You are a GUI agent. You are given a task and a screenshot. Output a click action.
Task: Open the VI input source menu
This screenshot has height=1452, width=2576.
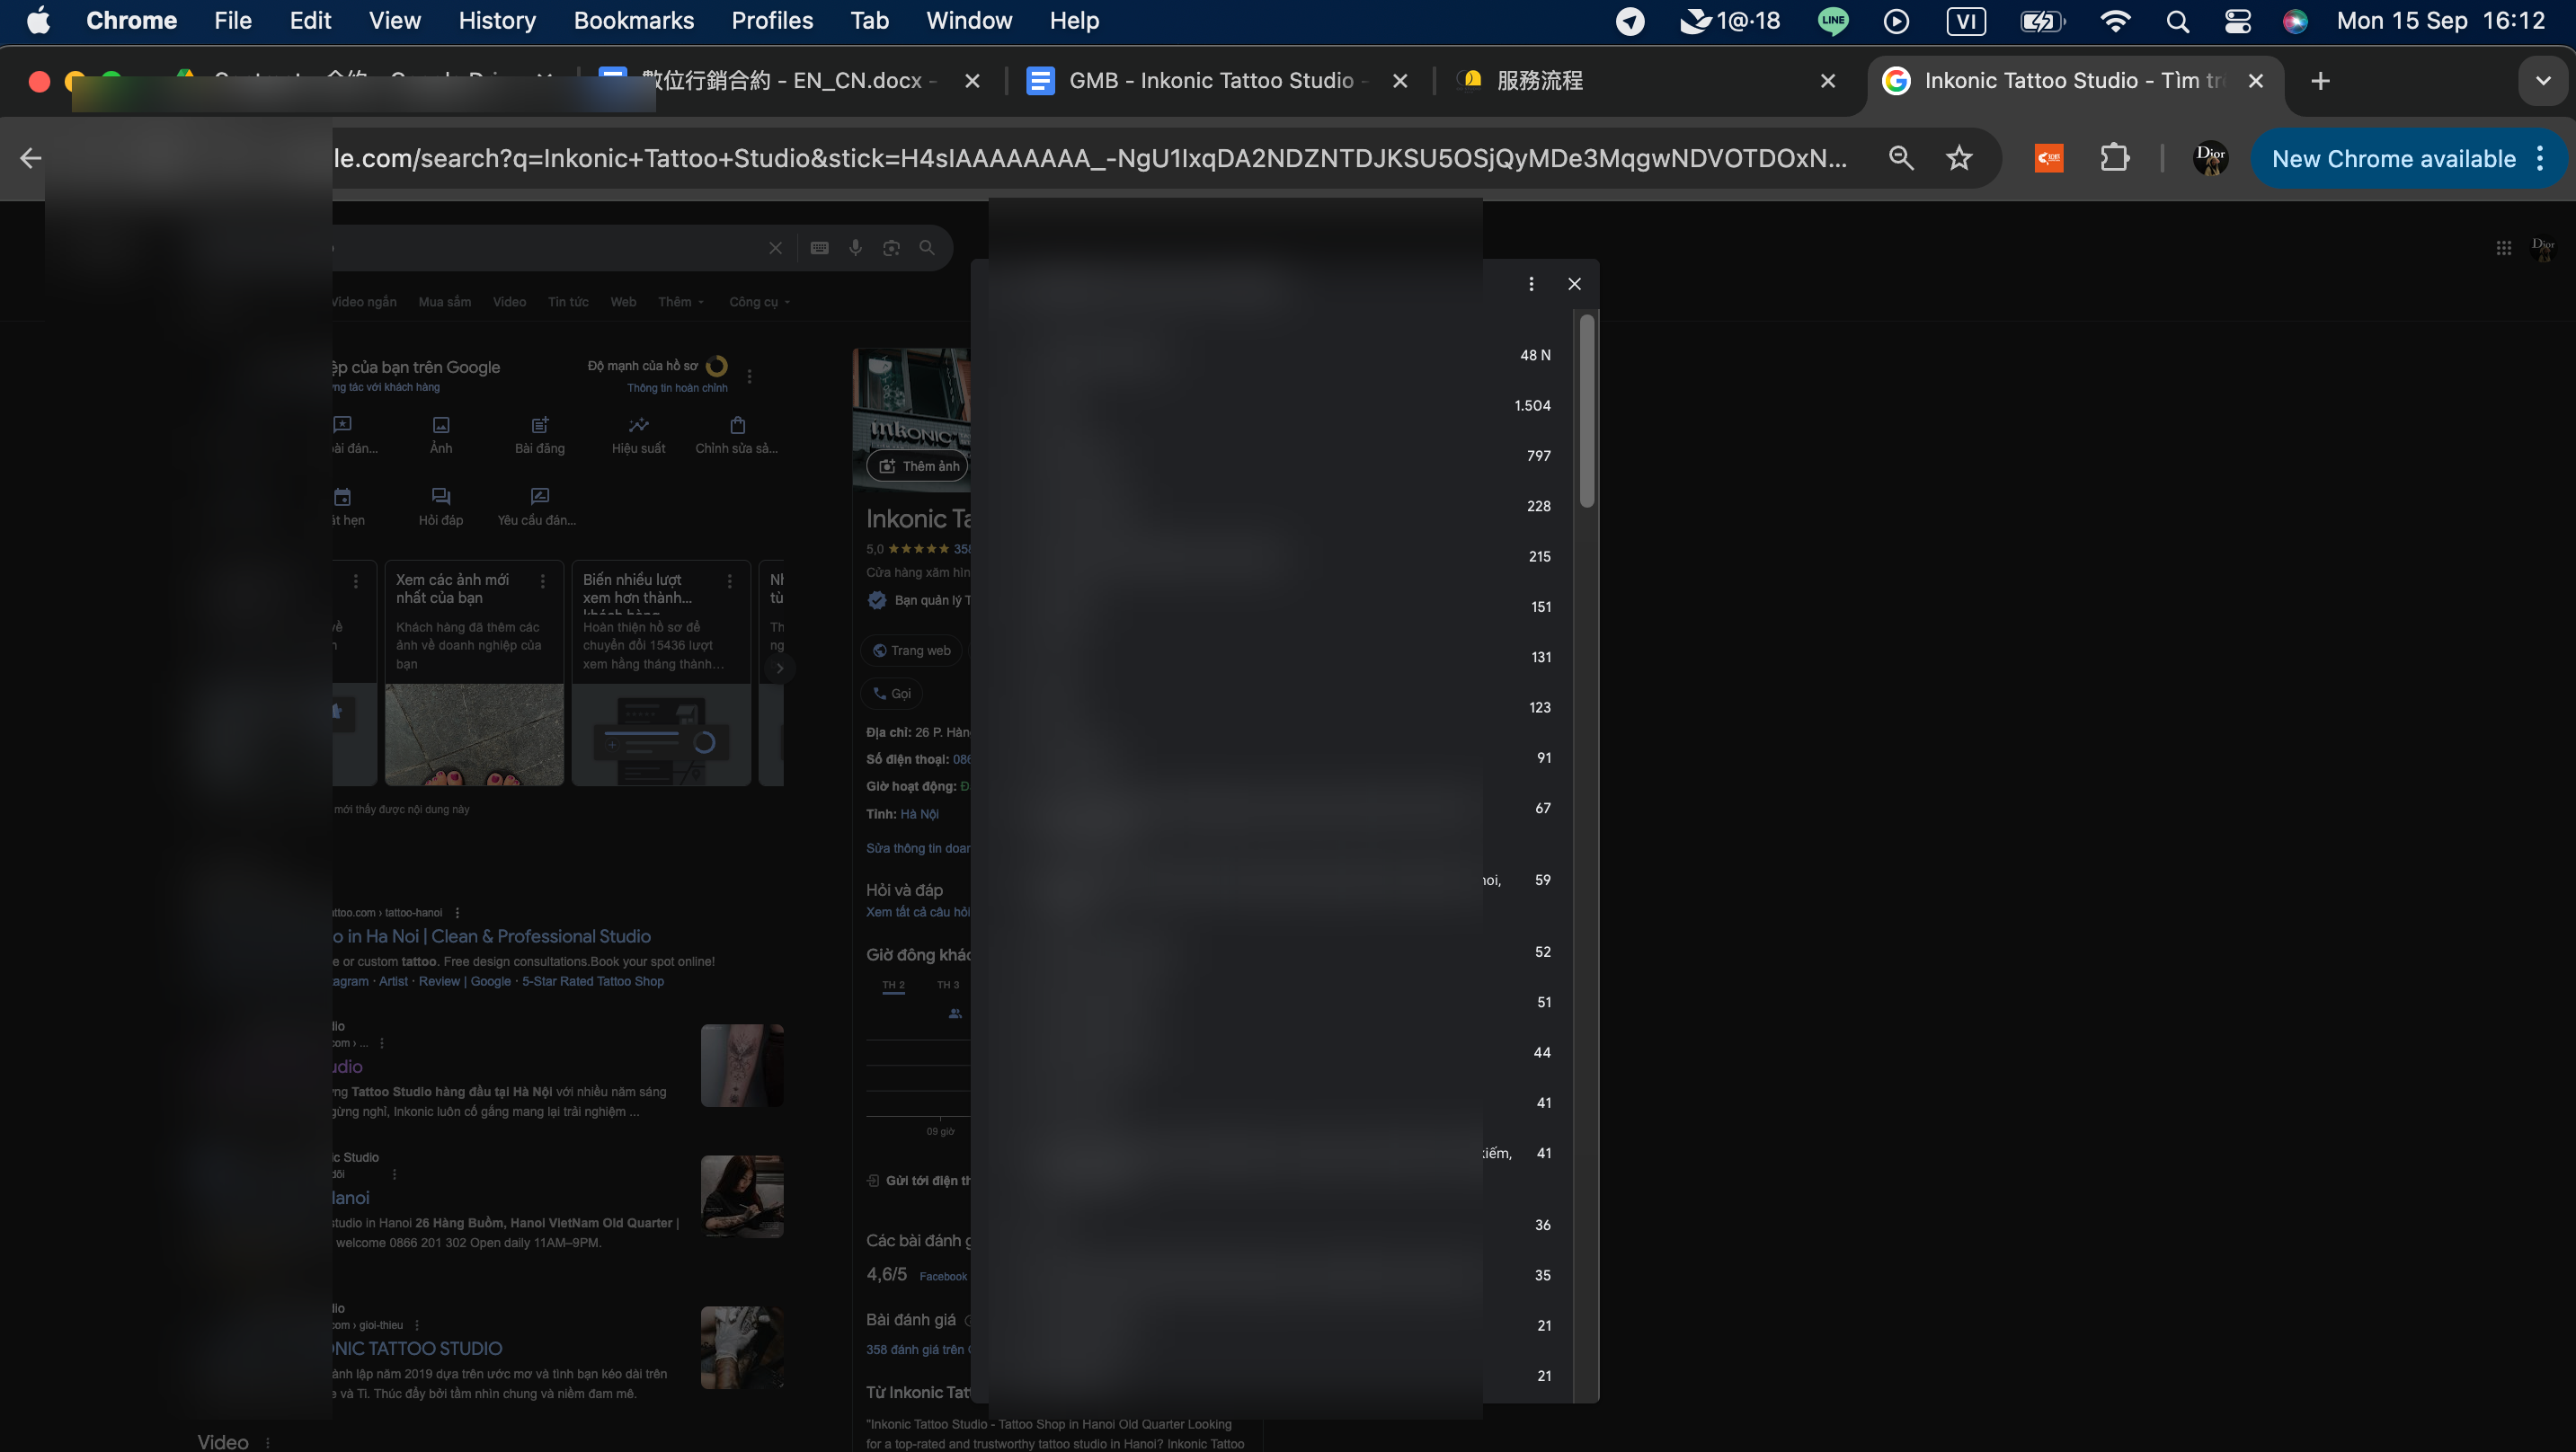(x=1966, y=21)
